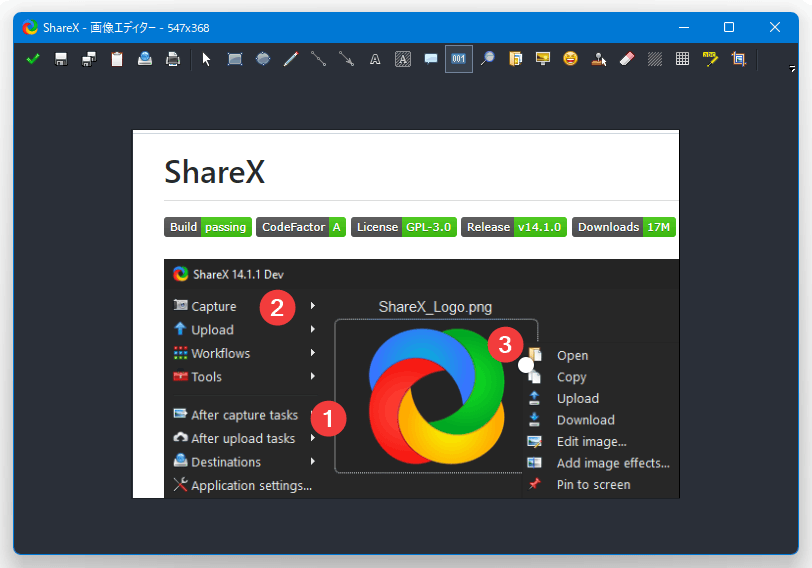812x568 pixels.
Task: Choose the Rectangle drawing tool
Action: 235,59
